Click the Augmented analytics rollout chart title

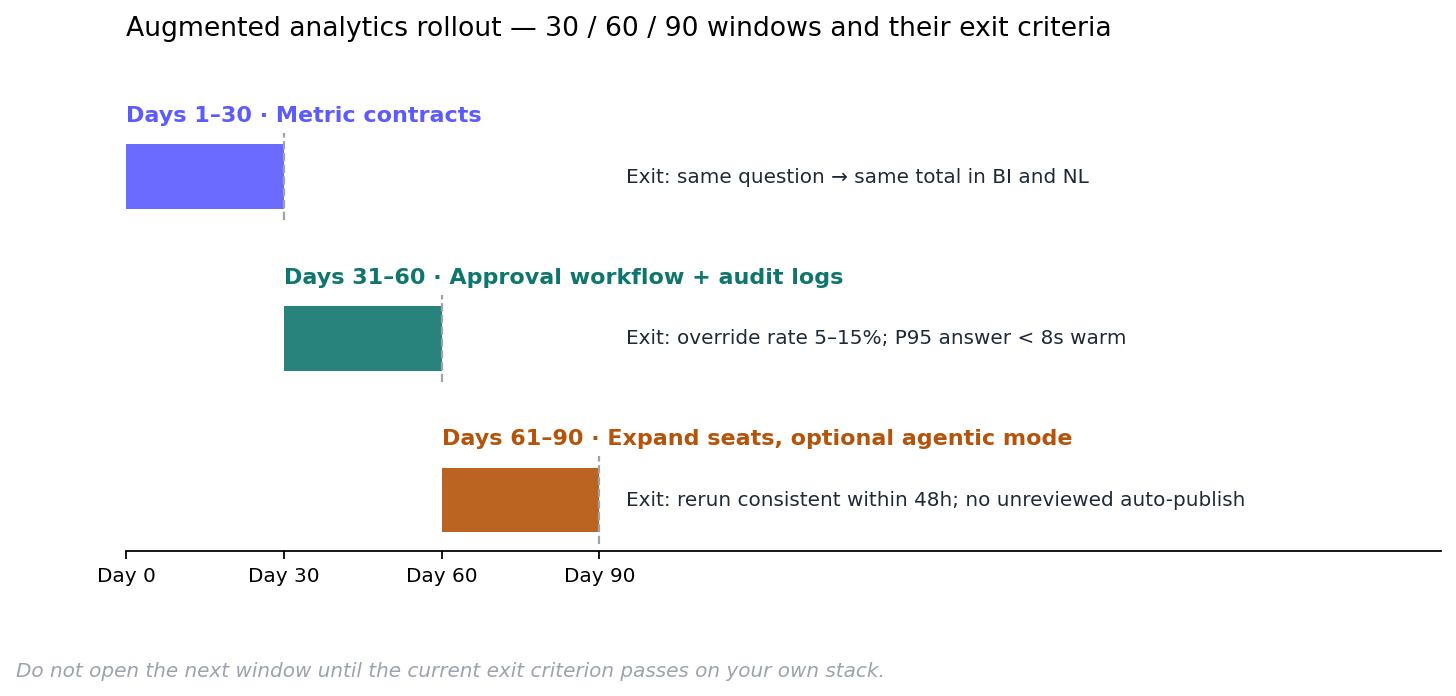(x=618, y=28)
